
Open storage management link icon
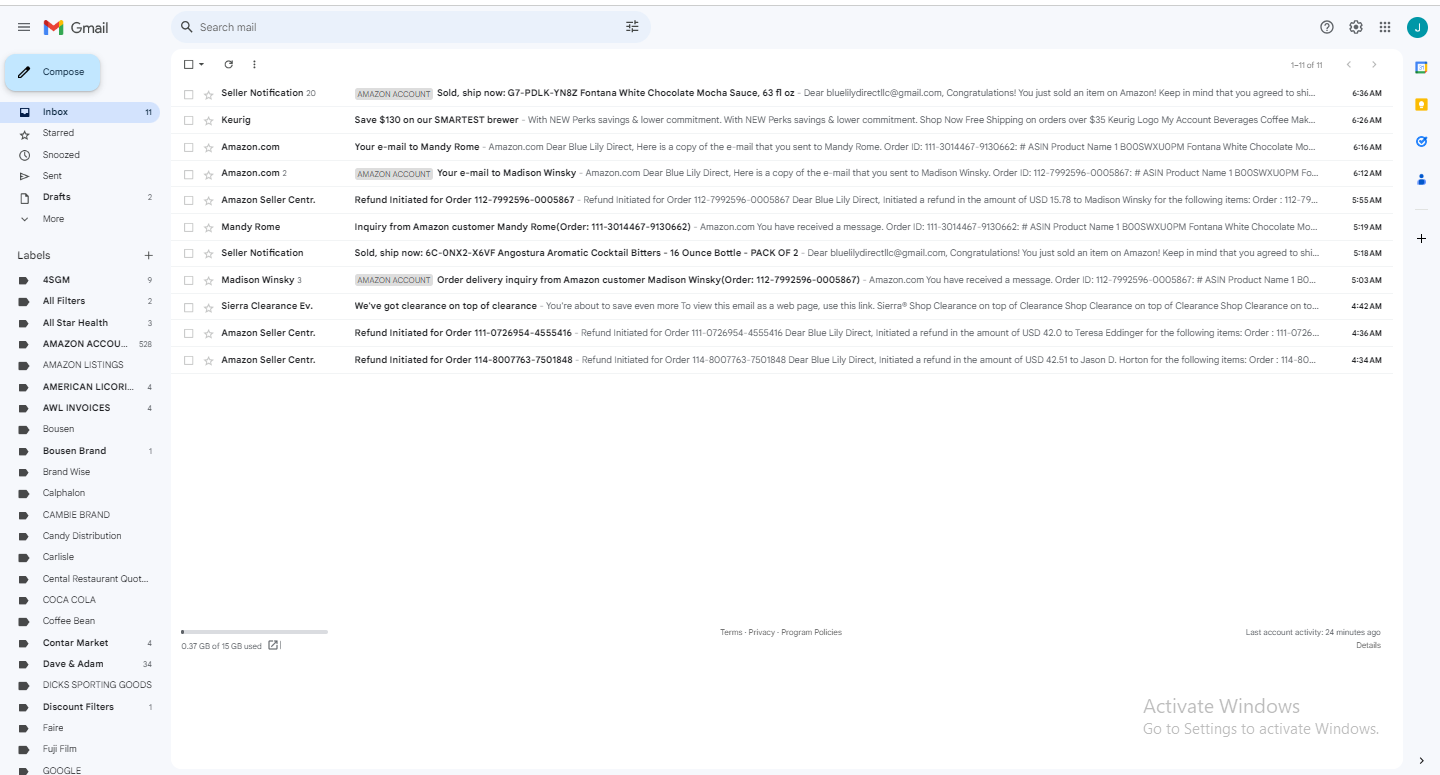click(274, 646)
